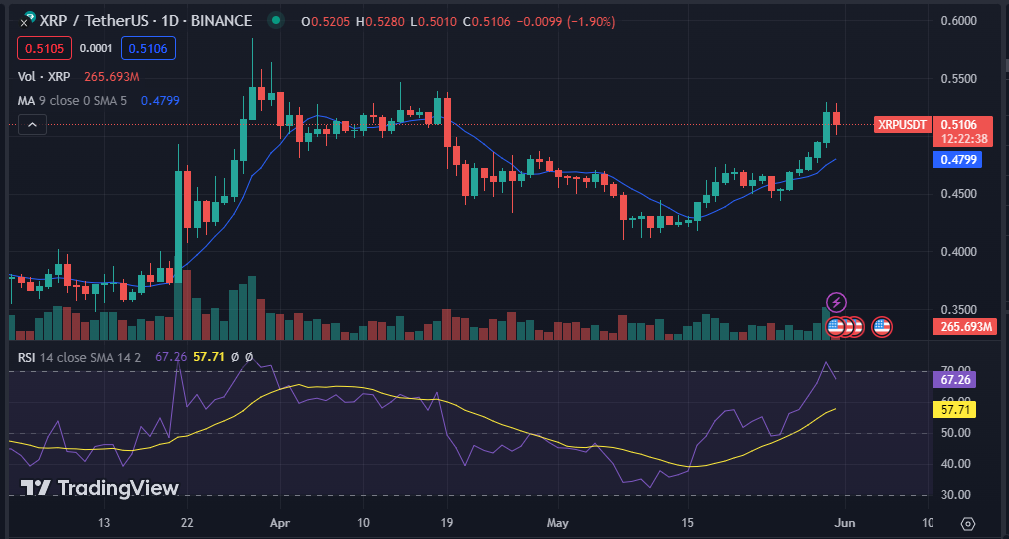Click the Jun label on time axis
Viewport: 1009px width, 539px height.
tap(845, 523)
